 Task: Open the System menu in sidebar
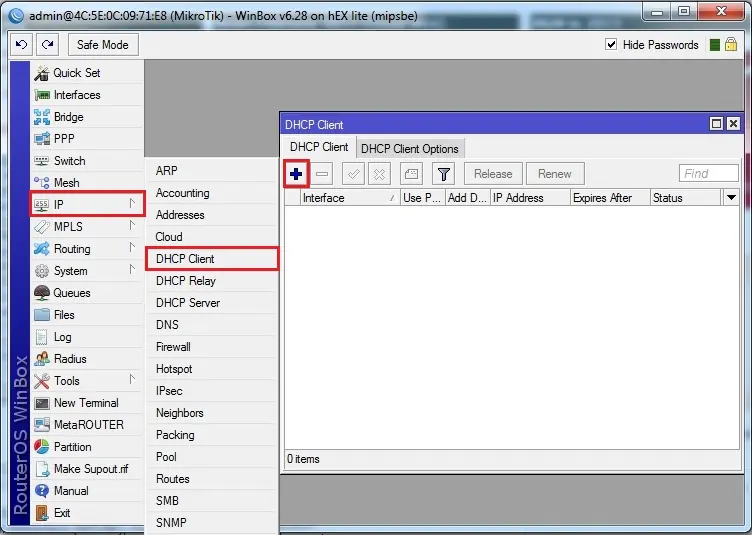(88, 271)
